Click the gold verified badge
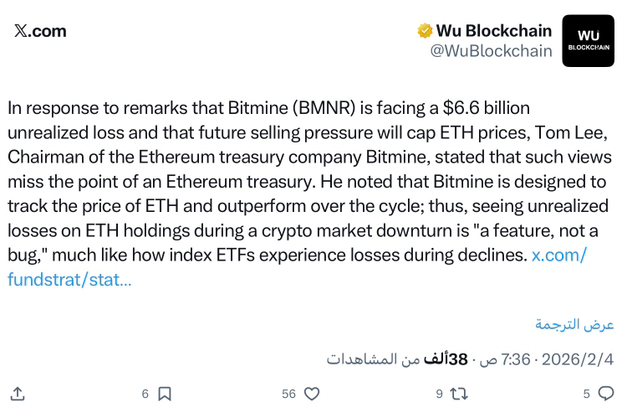Screen dimensions: 622x418 coord(425,30)
